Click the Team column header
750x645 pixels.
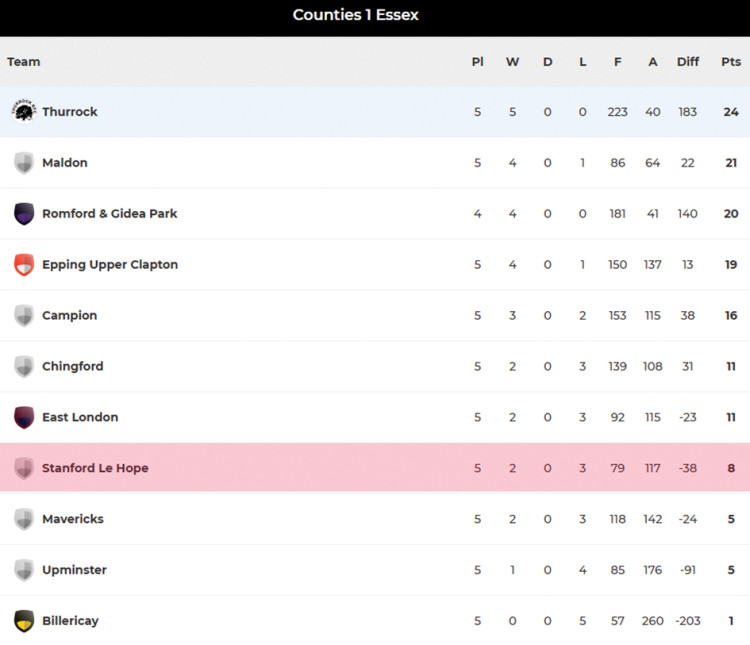pyautogui.click(x=24, y=62)
